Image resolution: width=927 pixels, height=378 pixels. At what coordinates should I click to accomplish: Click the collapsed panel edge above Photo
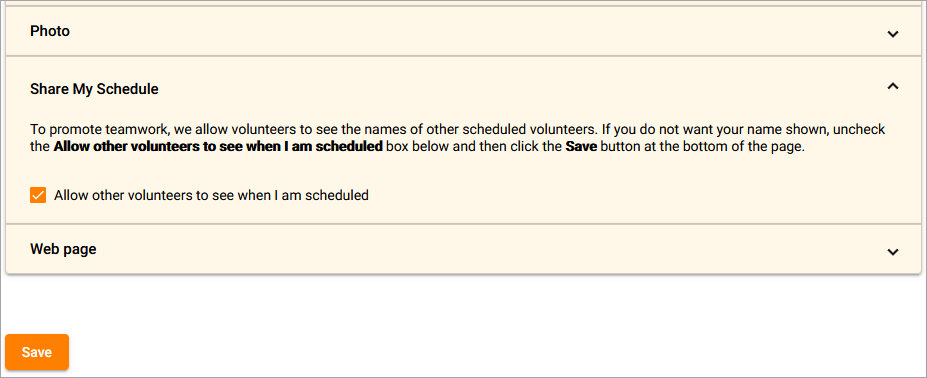click(x=464, y=3)
